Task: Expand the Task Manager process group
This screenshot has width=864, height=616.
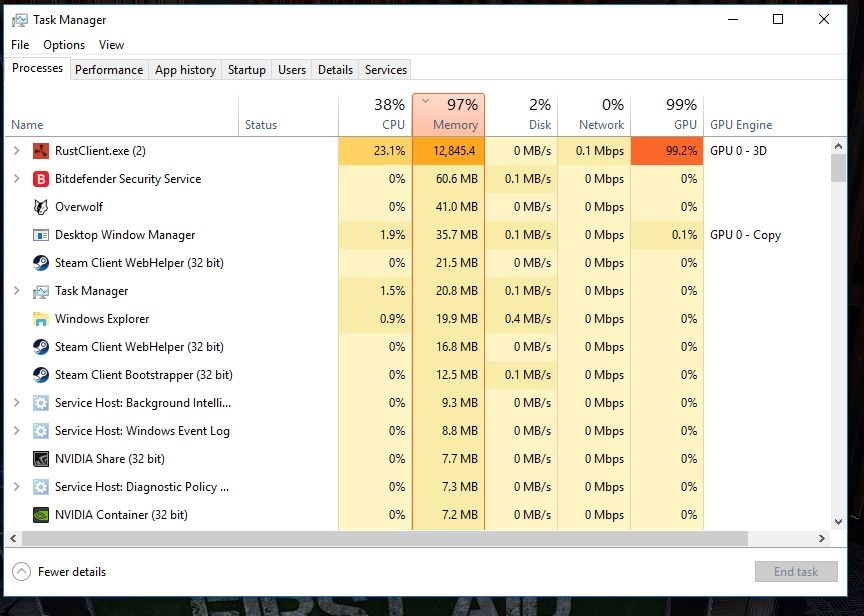Action: coord(17,290)
